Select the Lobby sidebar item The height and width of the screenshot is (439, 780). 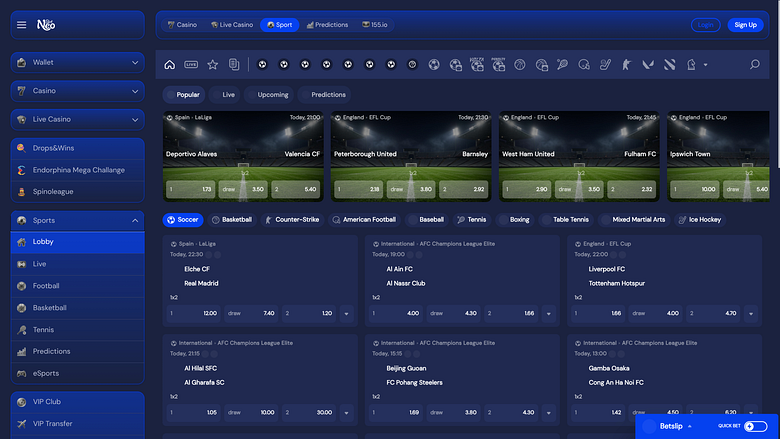click(78, 242)
